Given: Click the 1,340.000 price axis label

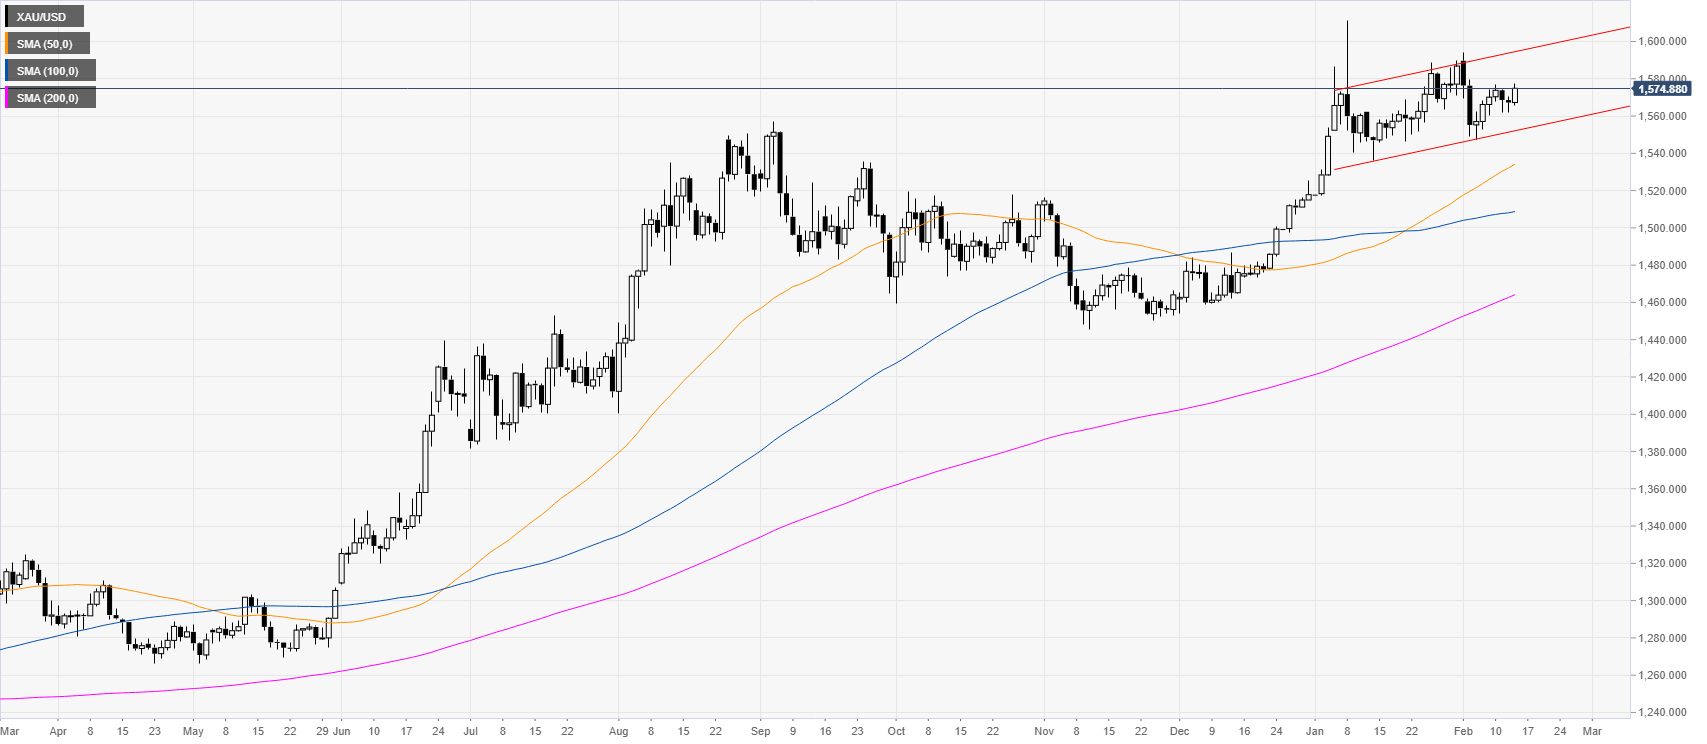Looking at the screenshot, I should (x=1662, y=526).
